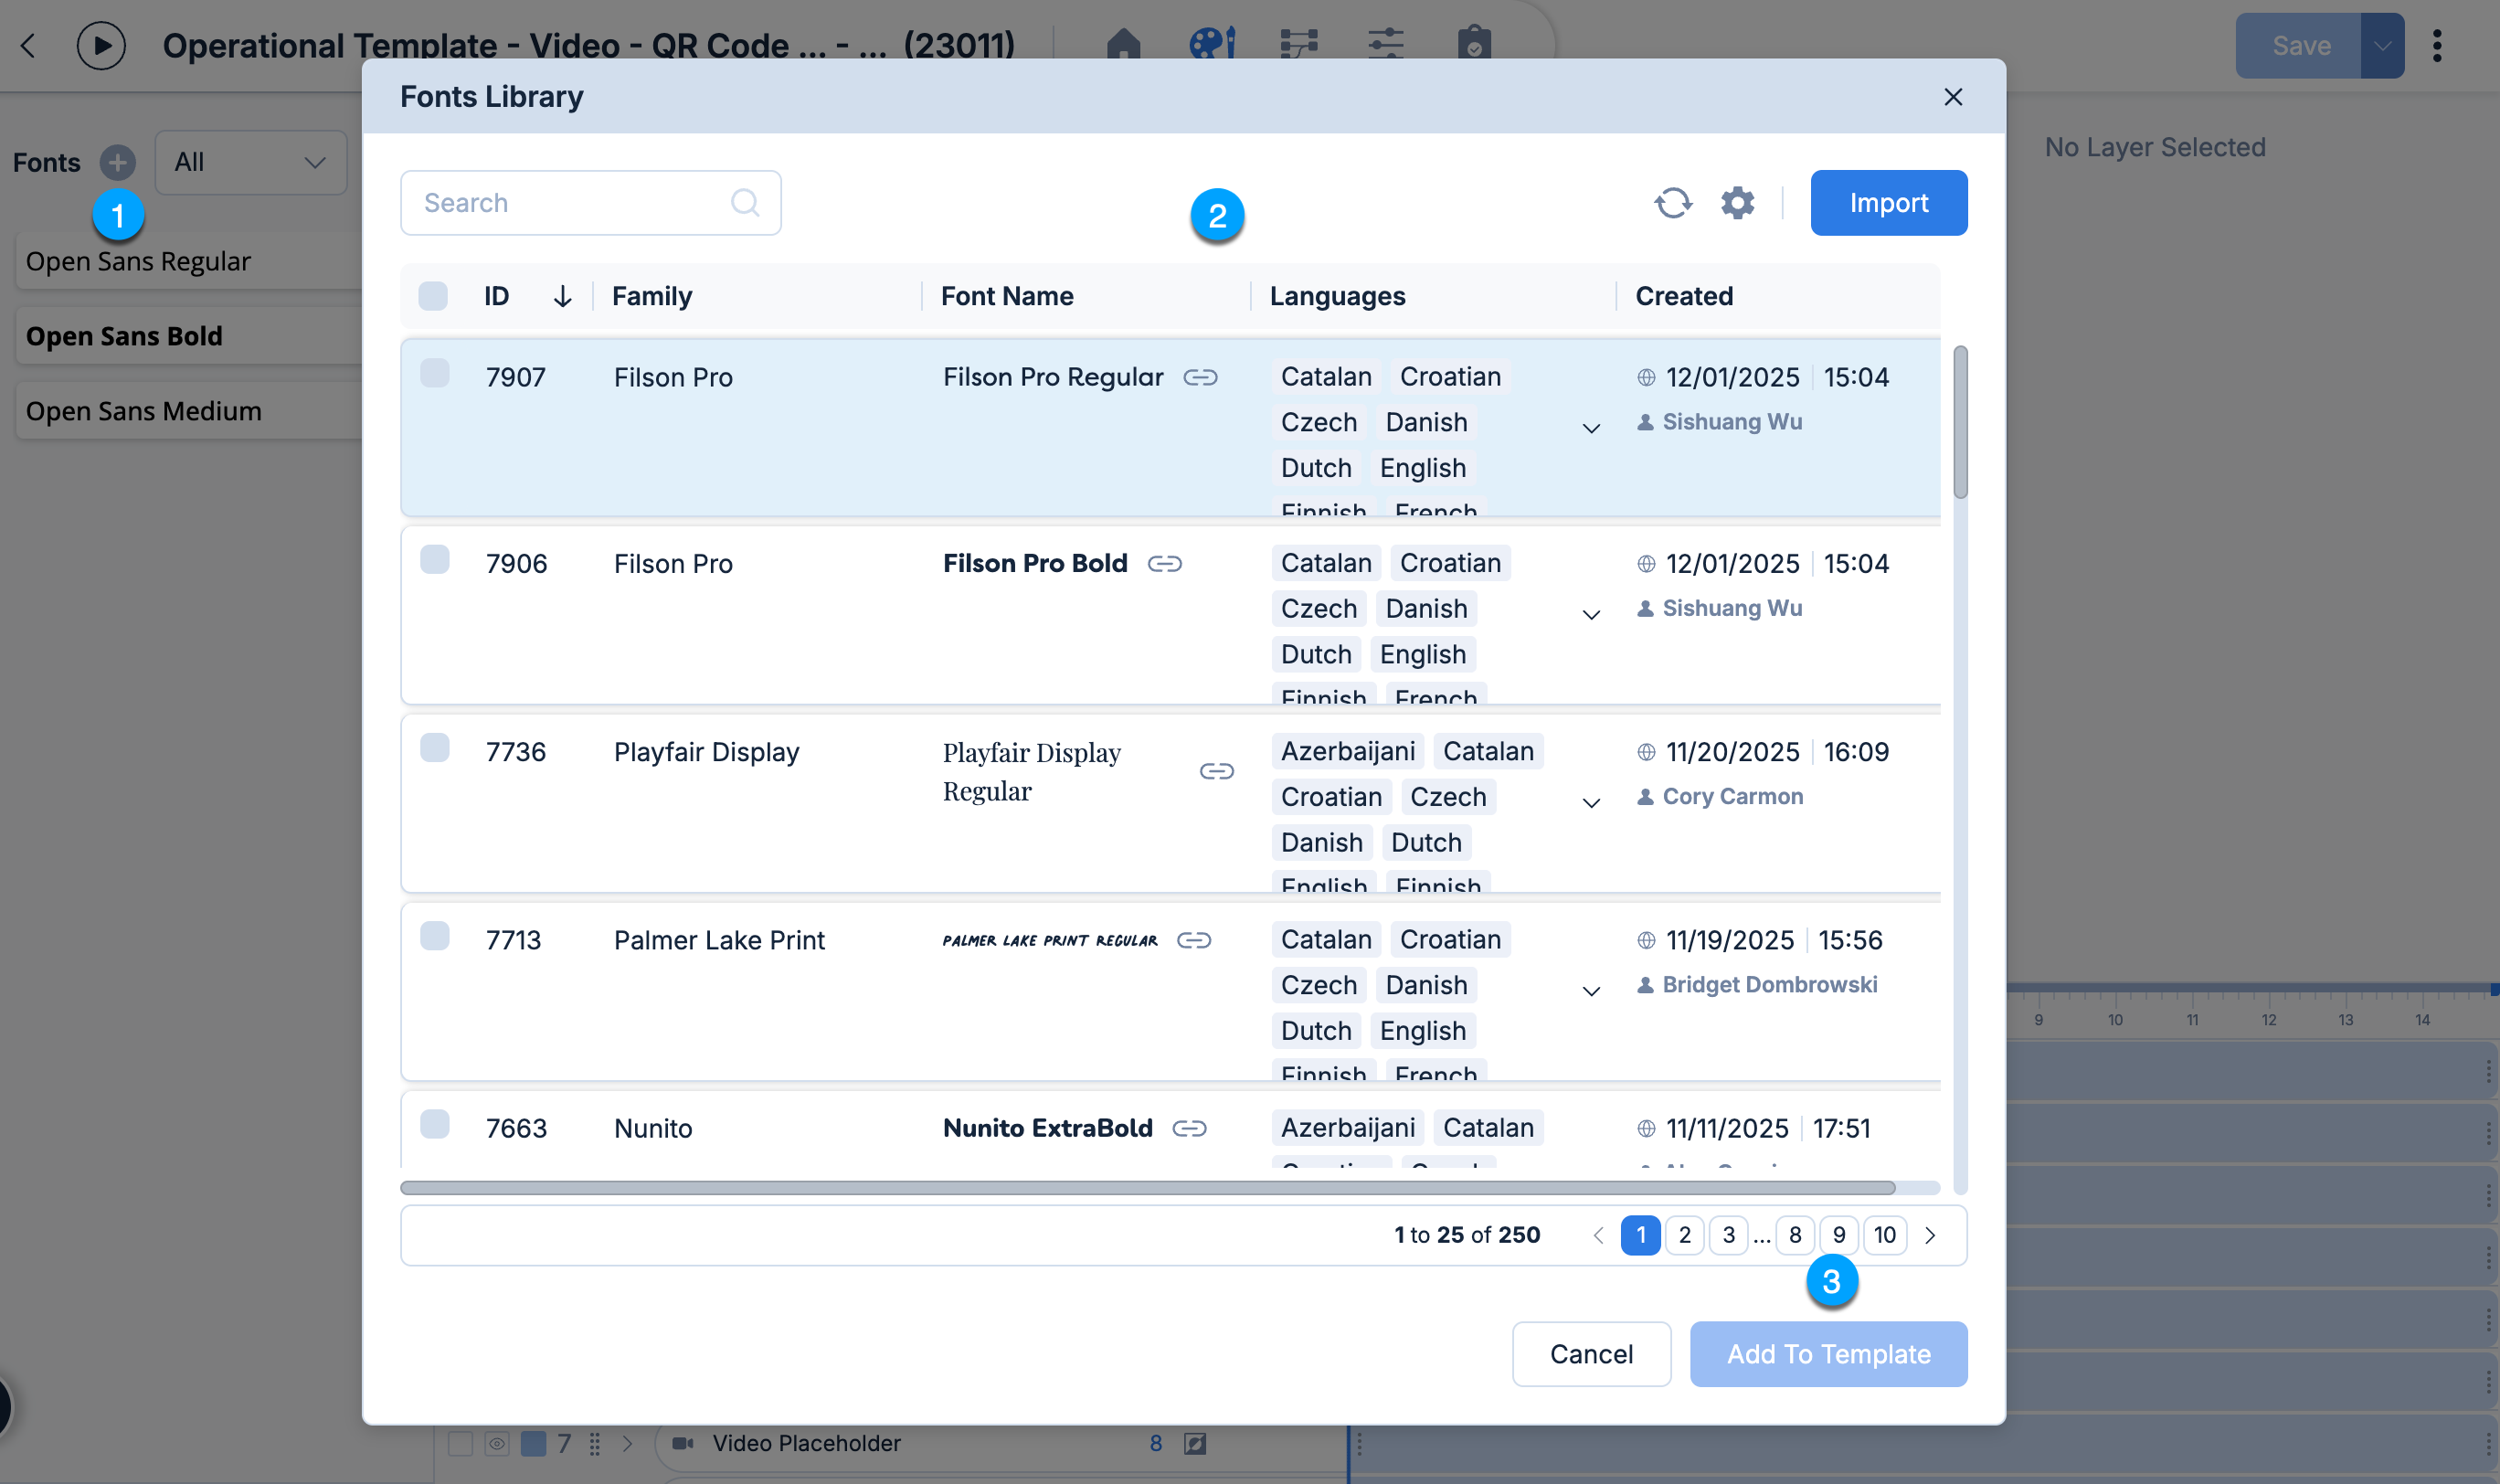Click link icon next to Filson Pro Bold
The width and height of the screenshot is (2500, 1484).
1165,564
